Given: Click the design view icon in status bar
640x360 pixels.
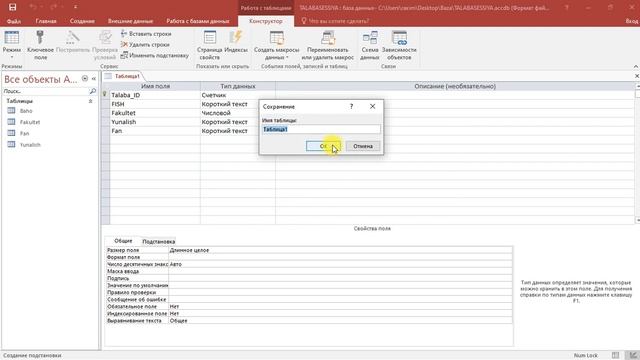Looking at the screenshot, I should tap(633, 356).
